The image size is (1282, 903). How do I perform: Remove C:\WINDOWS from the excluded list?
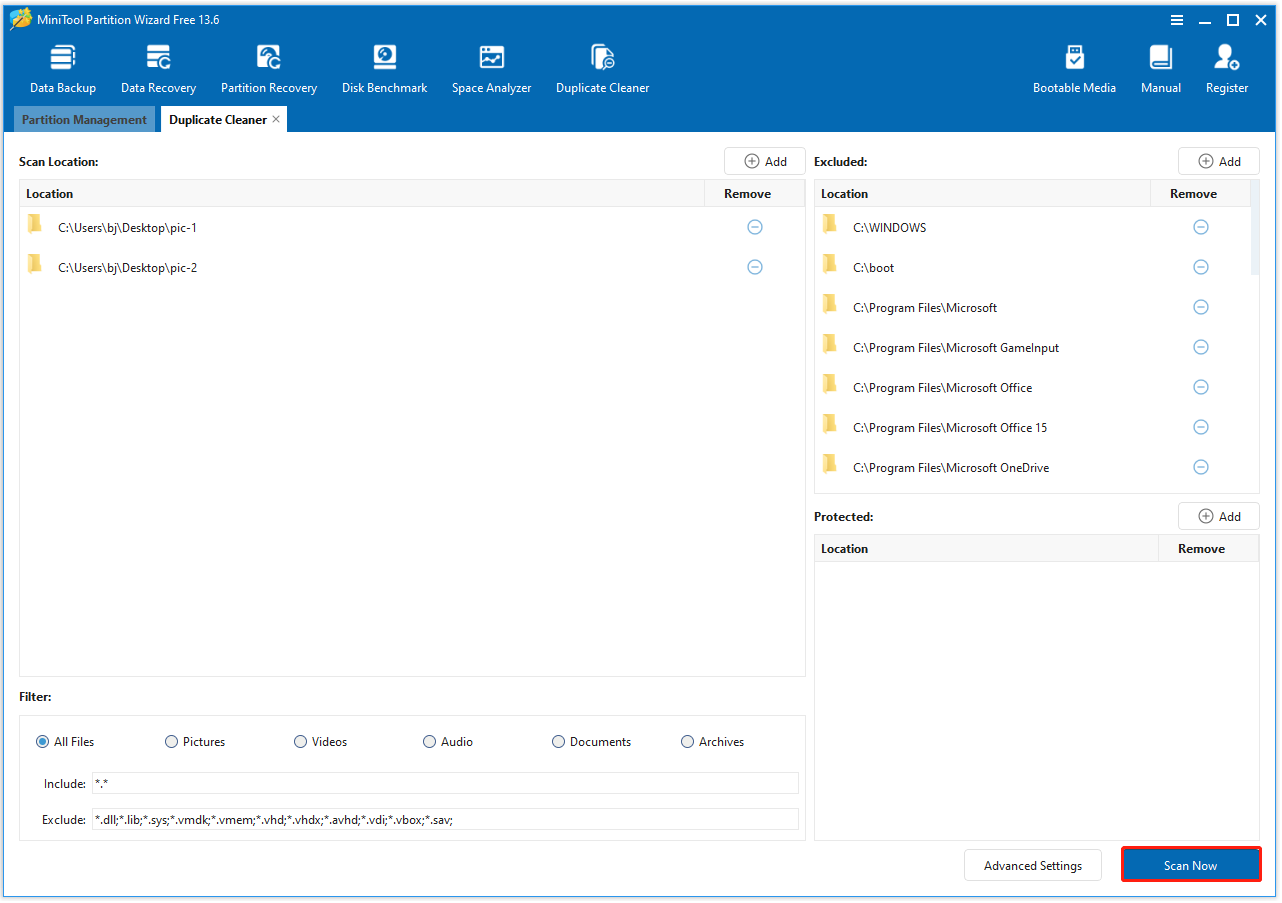click(1201, 227)
